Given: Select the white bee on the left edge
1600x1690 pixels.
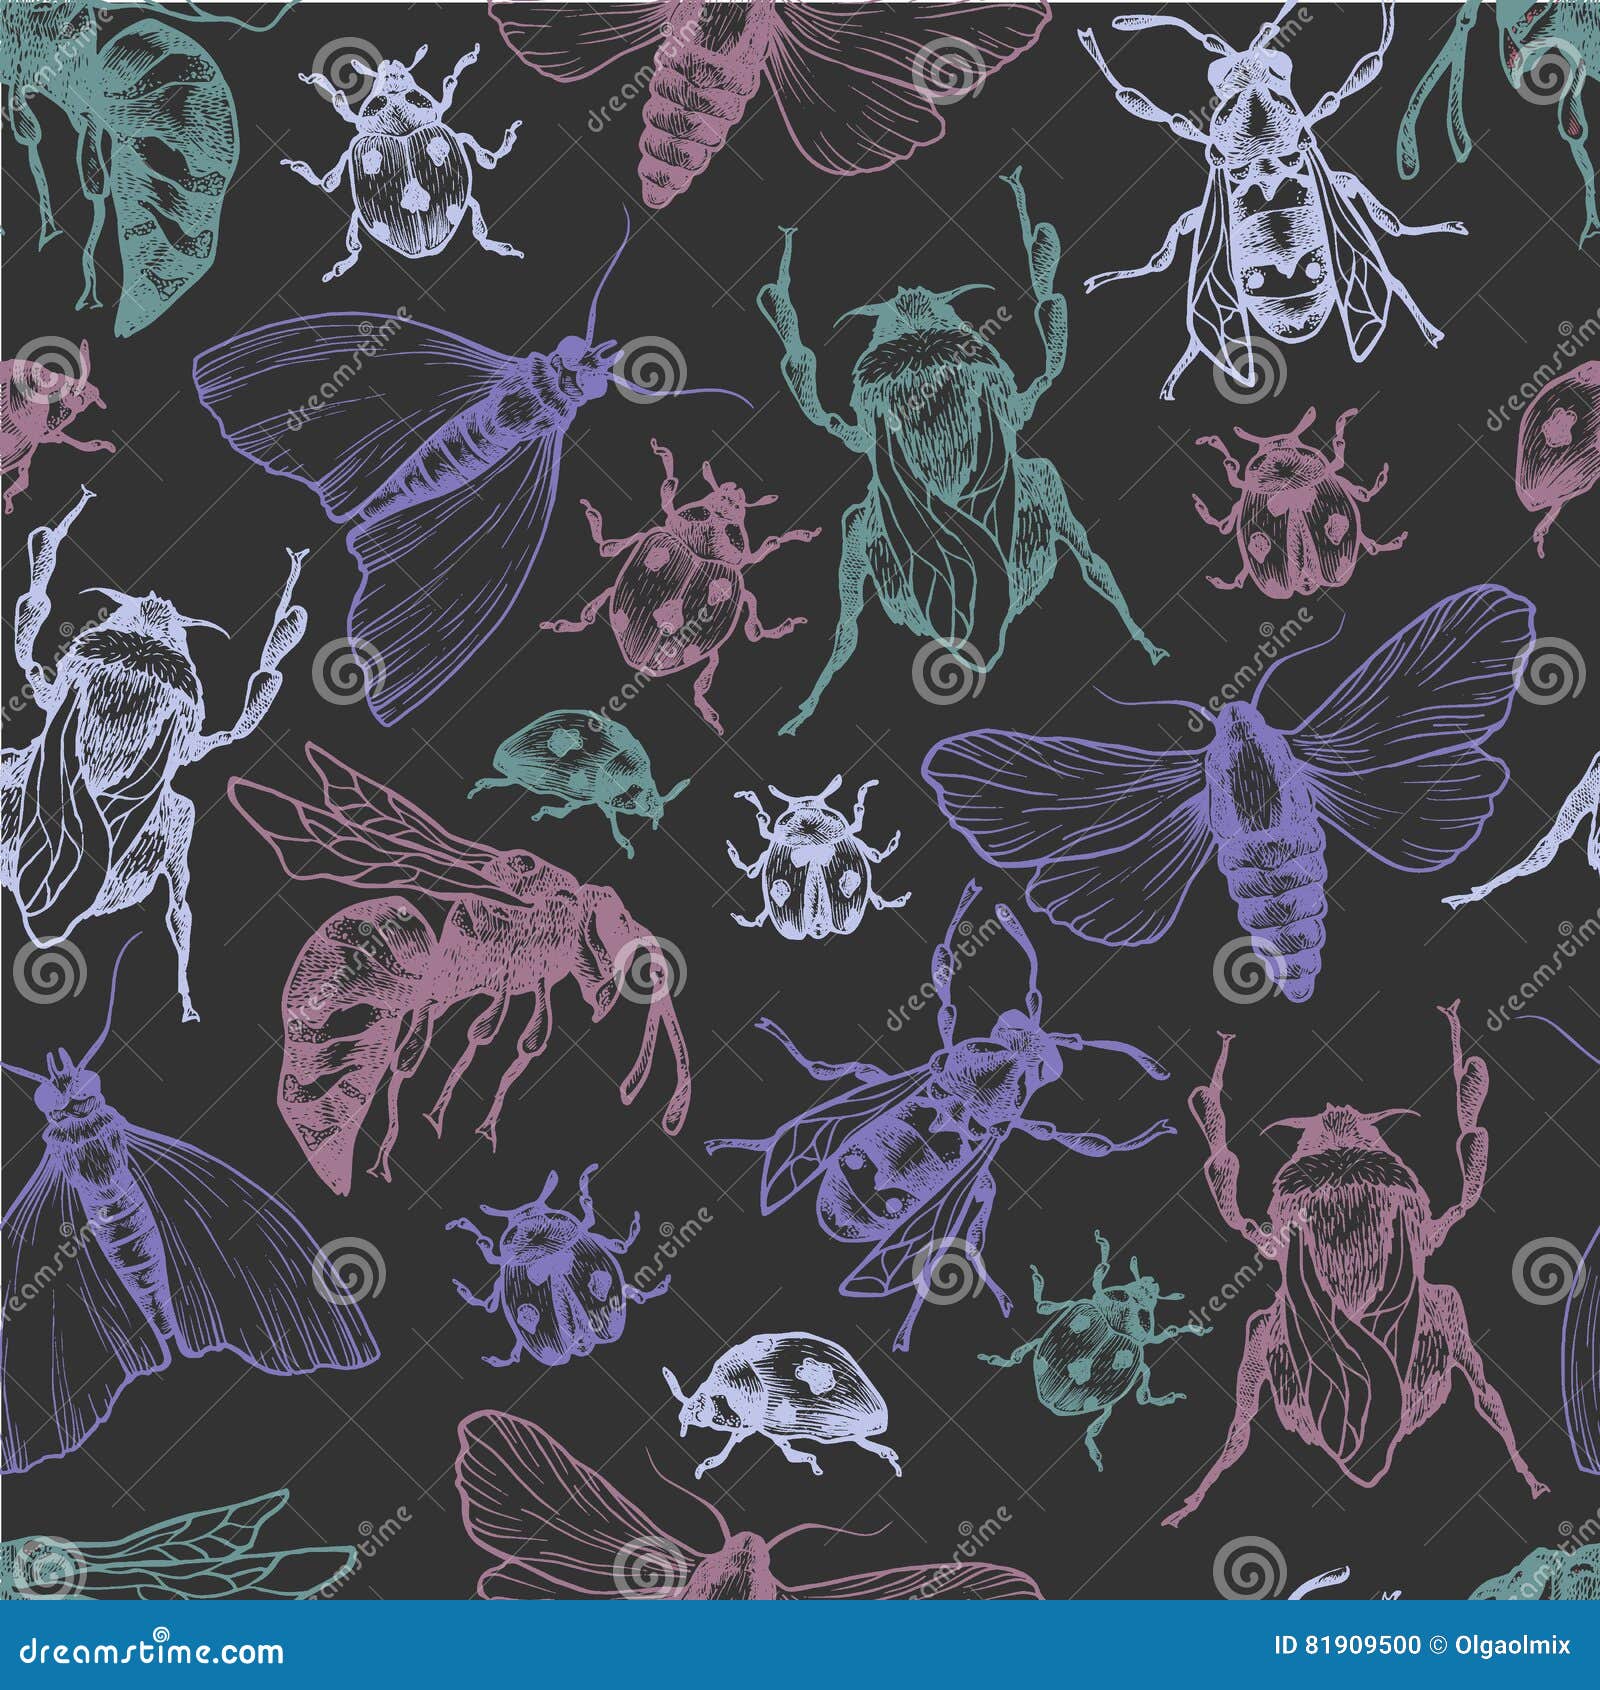Looking at the screenshot, I should (130, 760).
